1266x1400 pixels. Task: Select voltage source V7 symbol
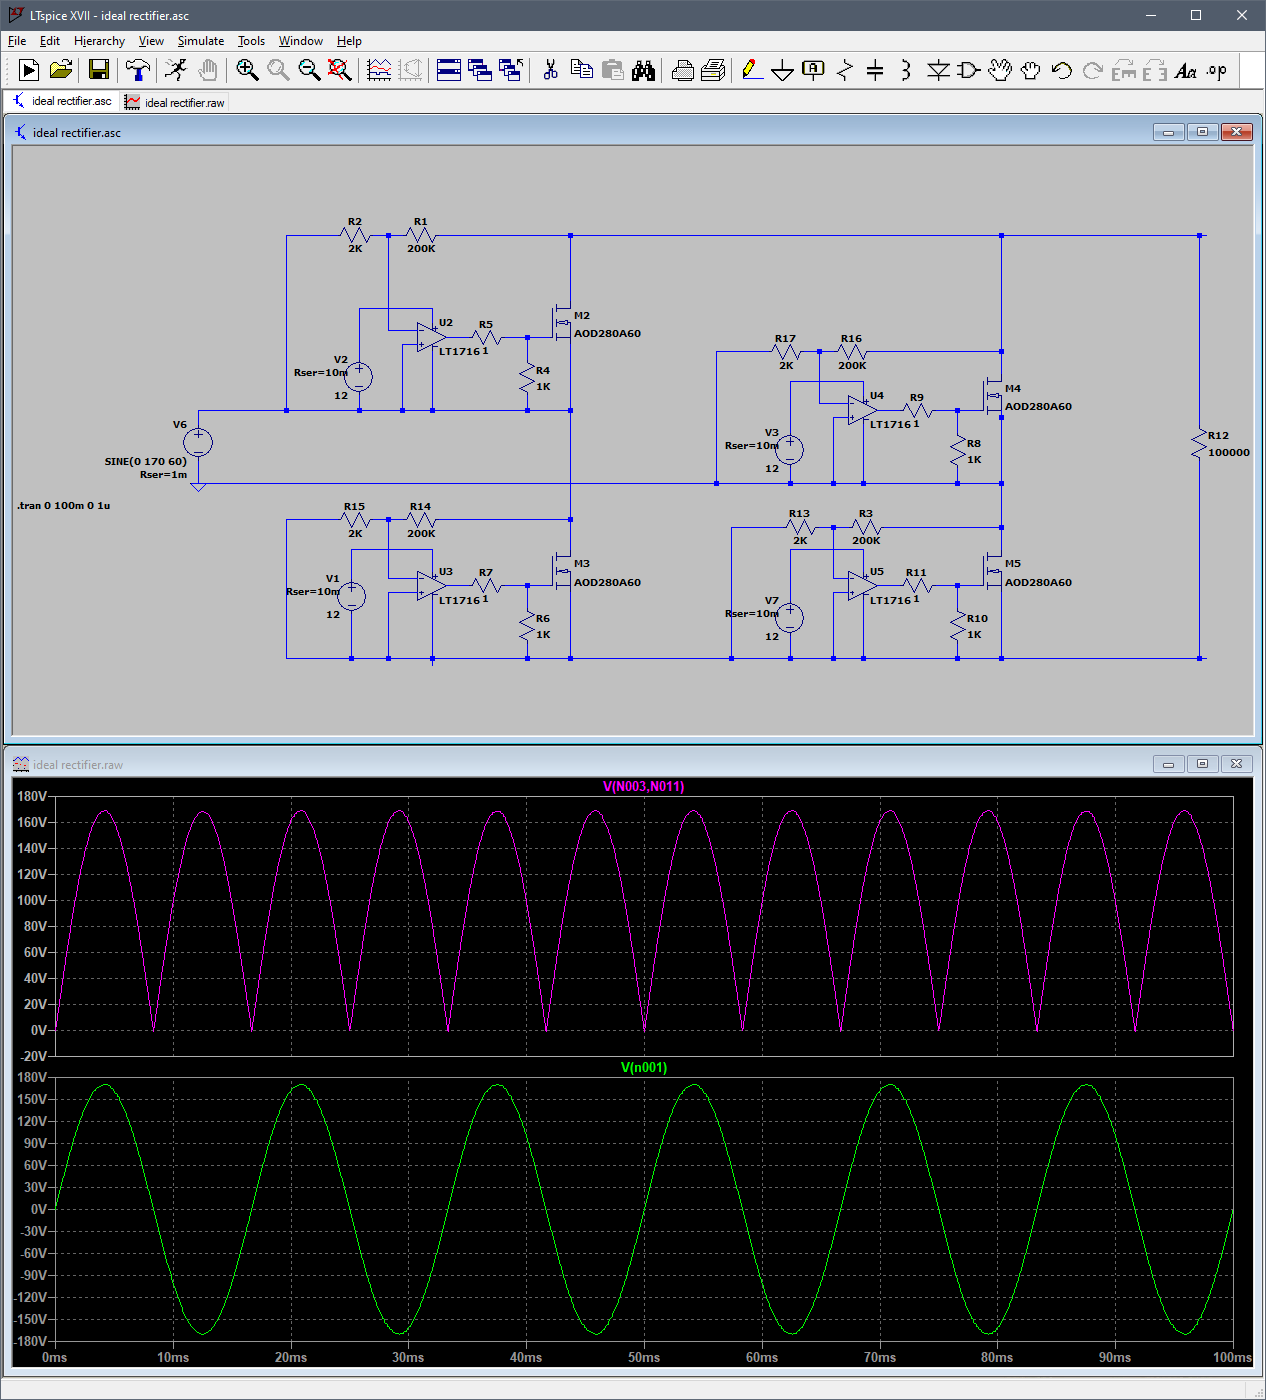coord(790,617)
